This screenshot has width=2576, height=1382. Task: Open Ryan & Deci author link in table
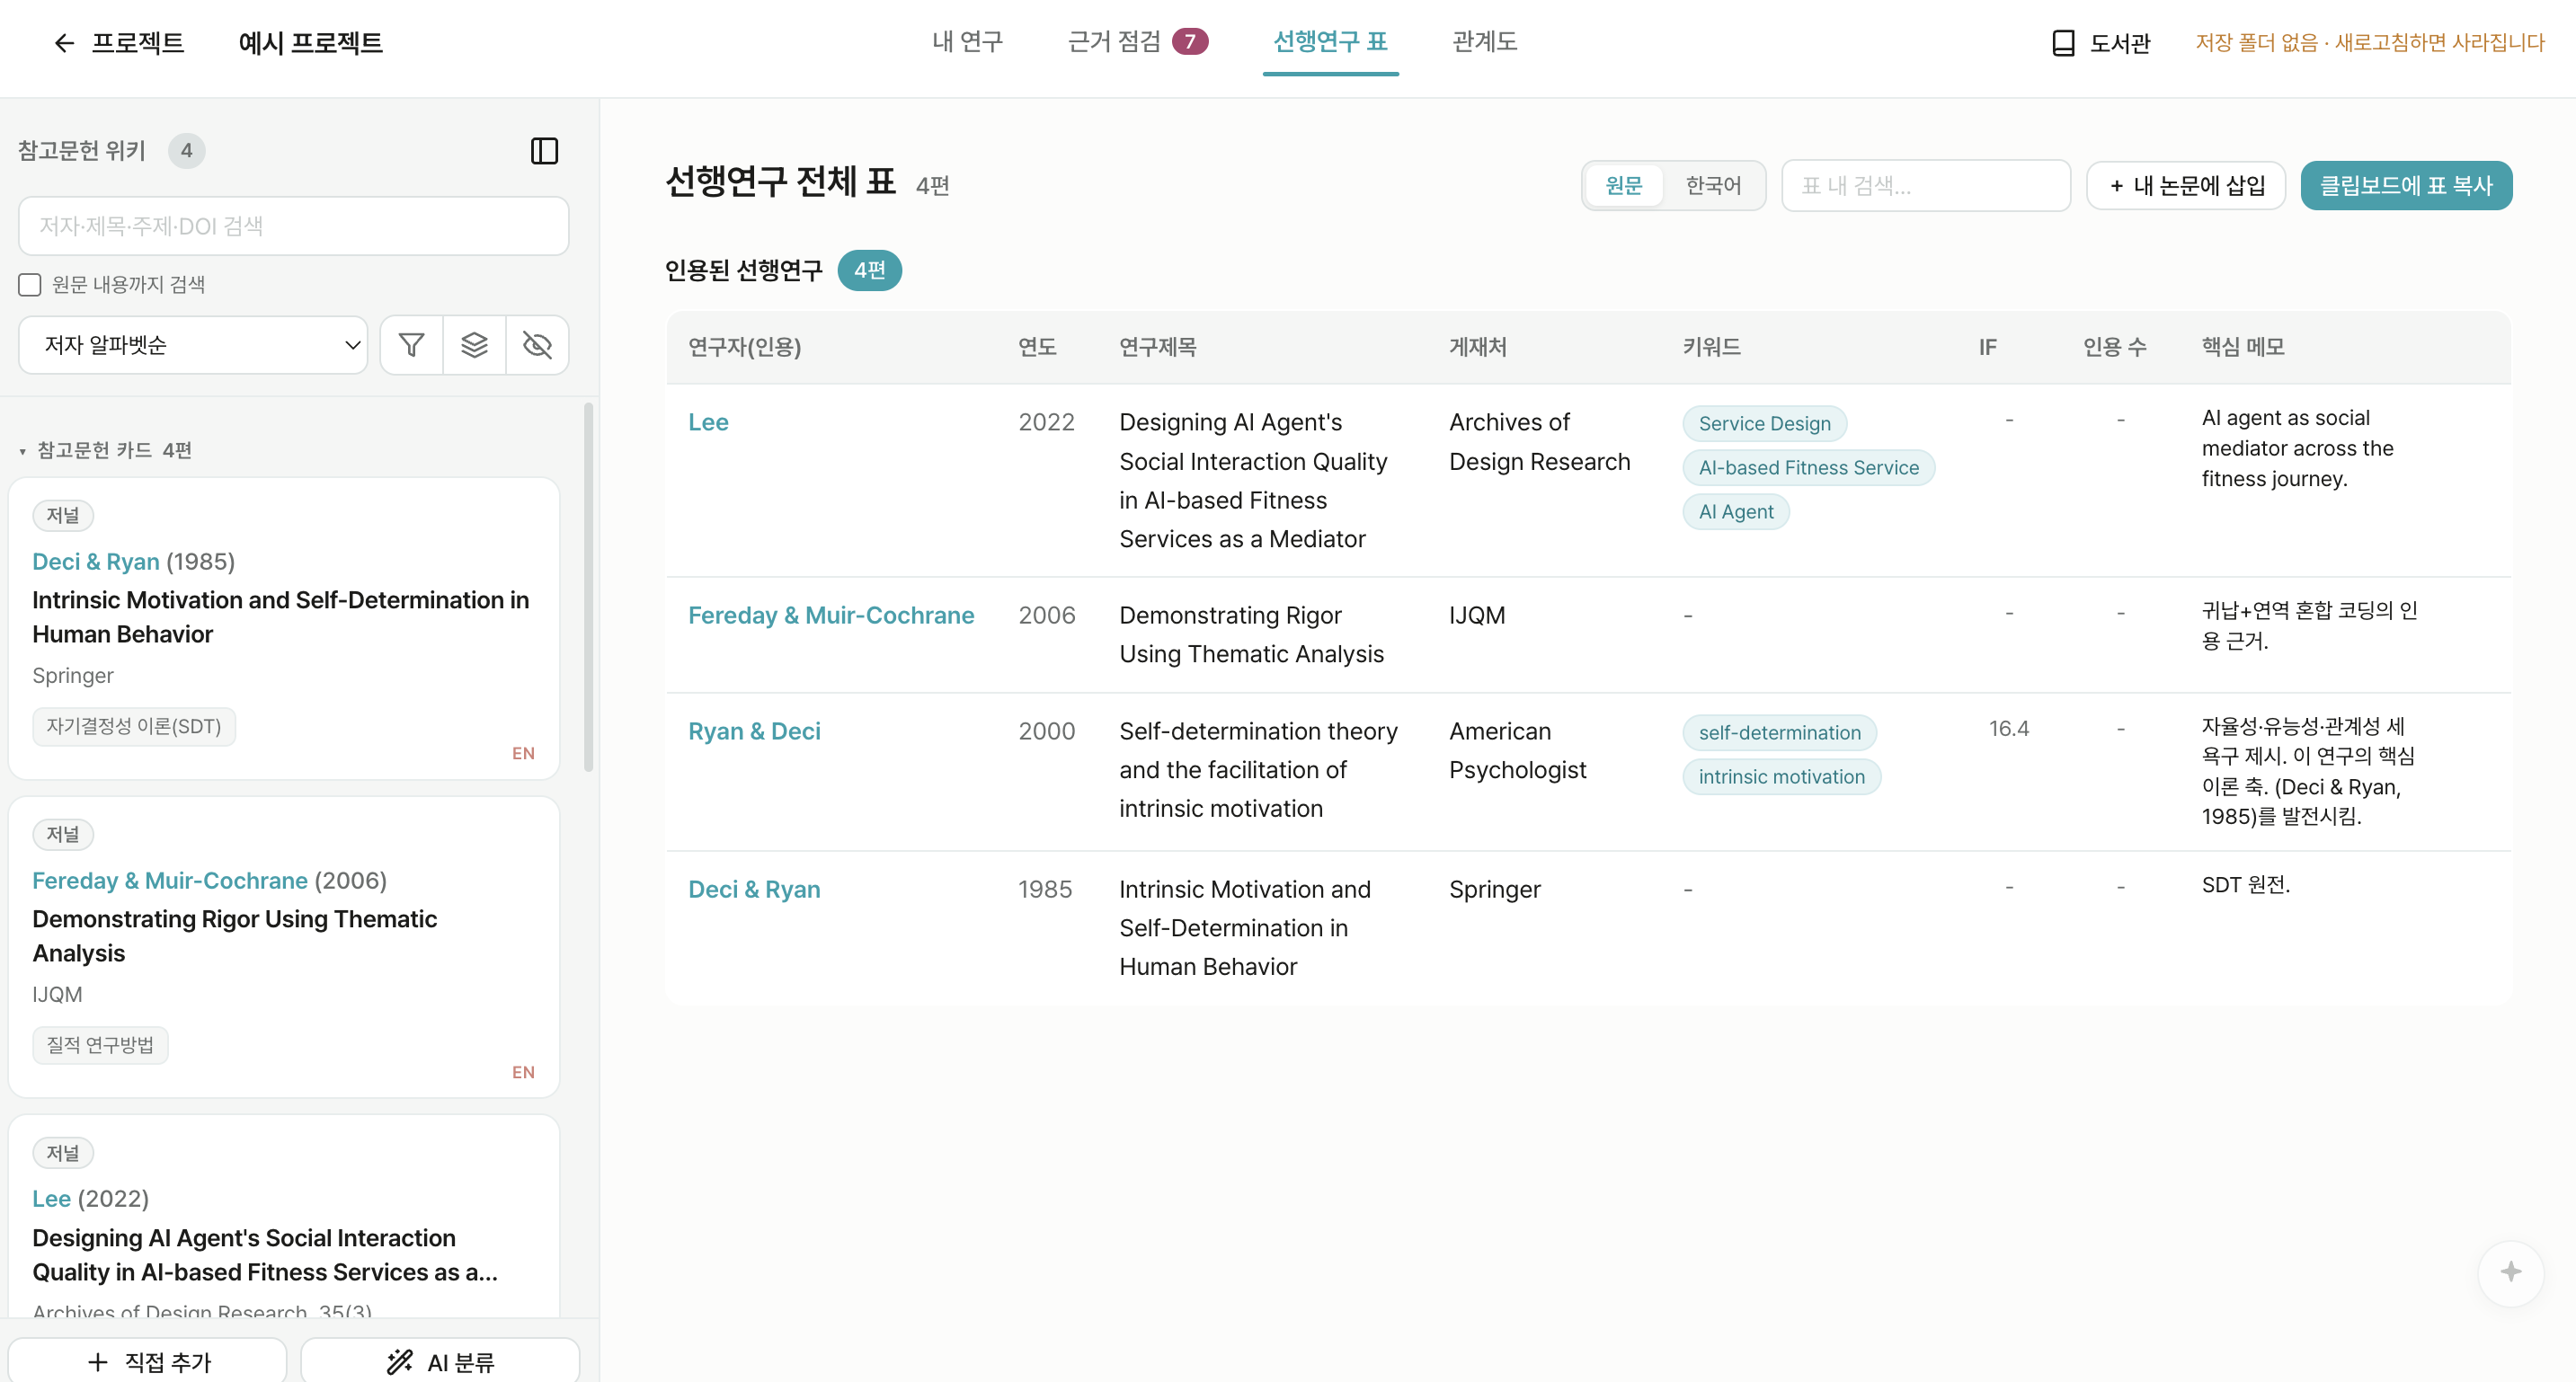point(754,731)
